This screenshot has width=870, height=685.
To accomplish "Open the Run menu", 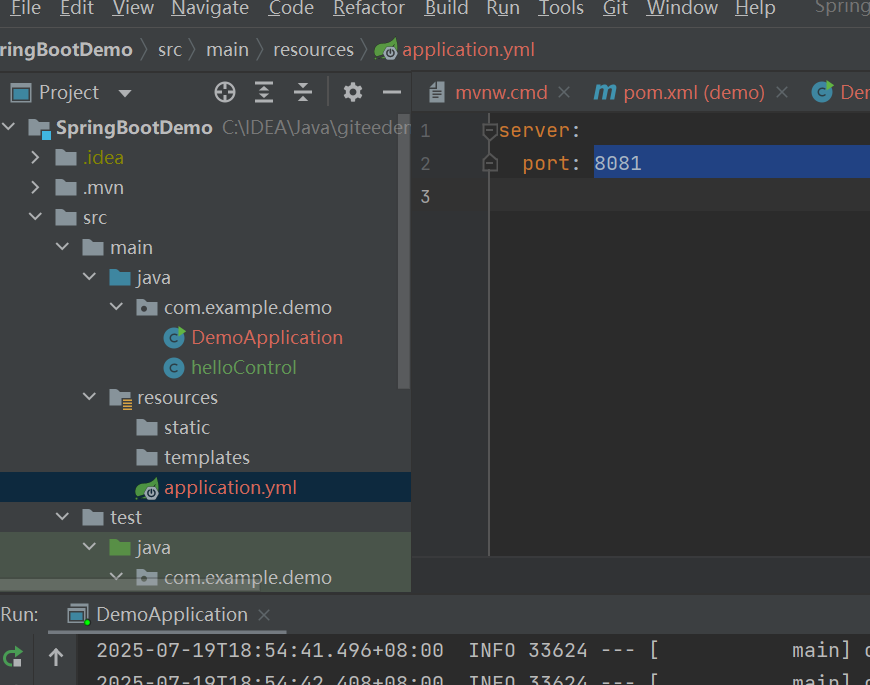I will [x=503, y=8].
